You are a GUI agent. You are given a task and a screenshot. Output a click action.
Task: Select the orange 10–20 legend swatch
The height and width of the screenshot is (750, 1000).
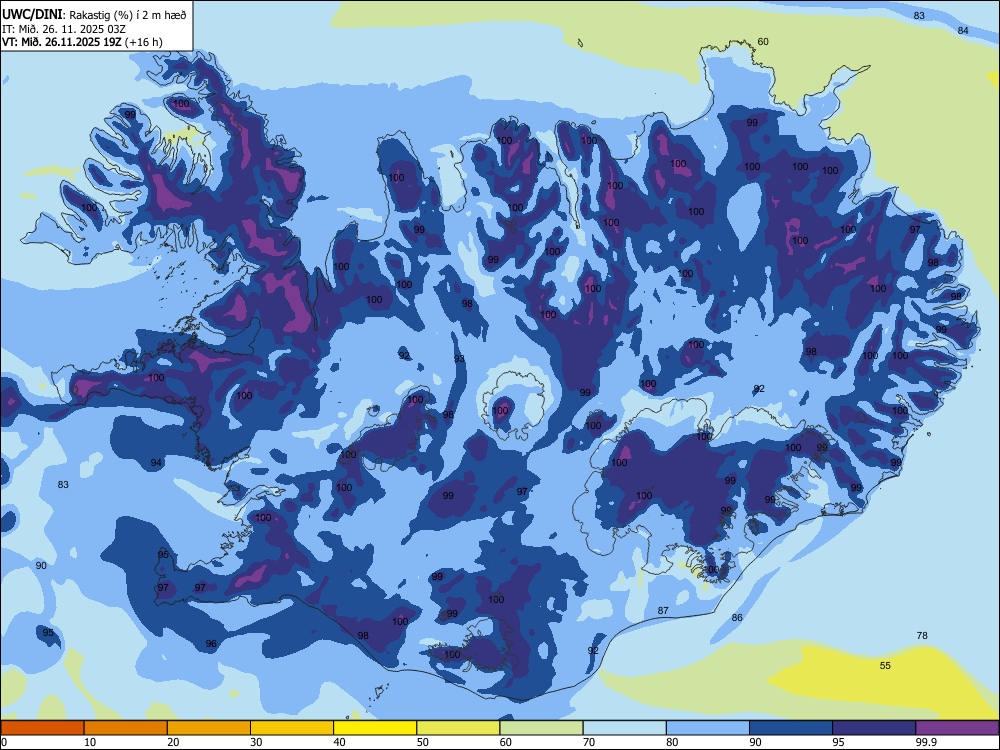126,728
